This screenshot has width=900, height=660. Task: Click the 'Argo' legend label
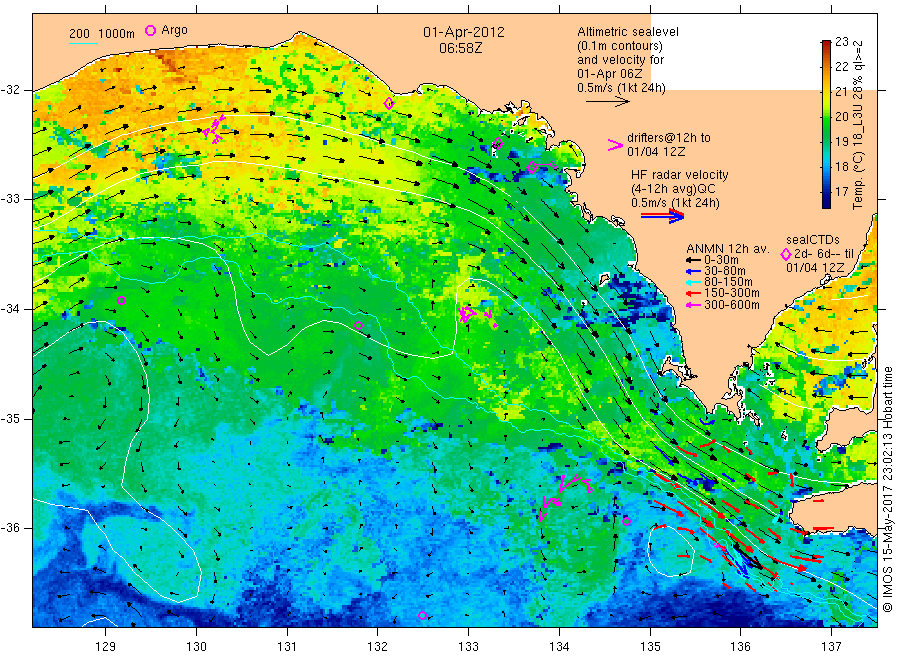174,30
